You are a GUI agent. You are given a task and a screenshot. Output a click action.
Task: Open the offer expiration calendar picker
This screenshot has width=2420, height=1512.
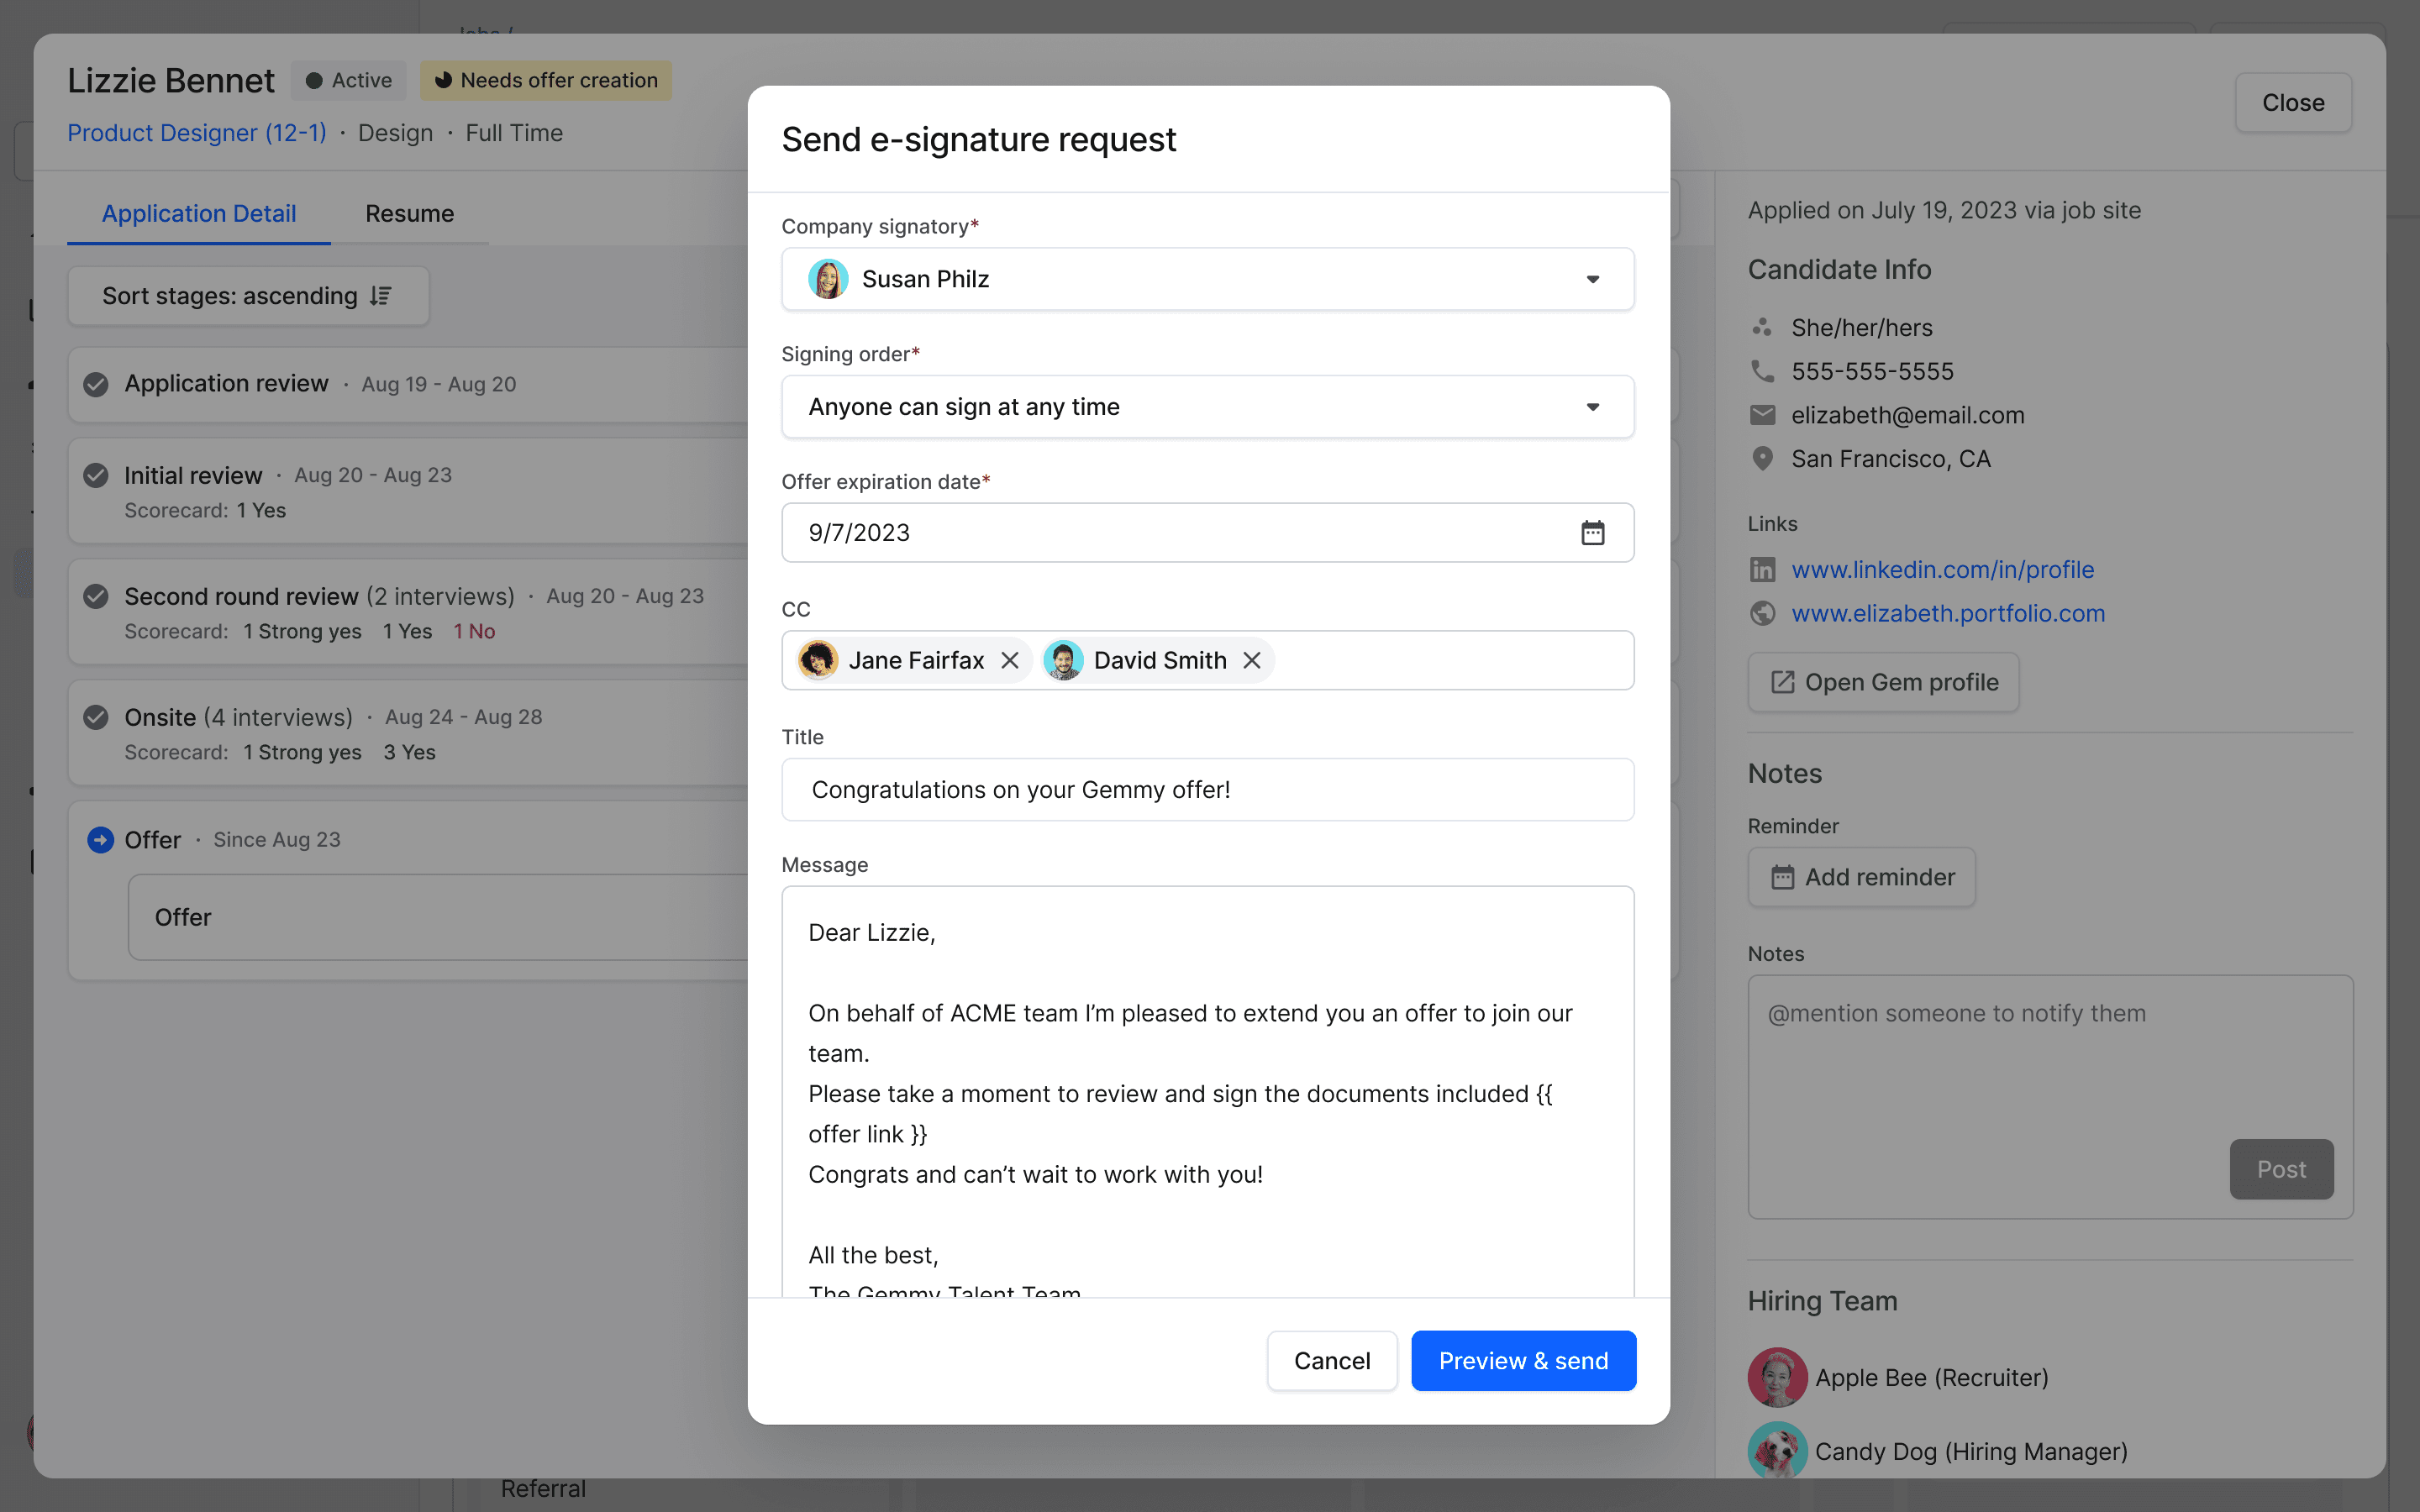(x=1592, y=533)
